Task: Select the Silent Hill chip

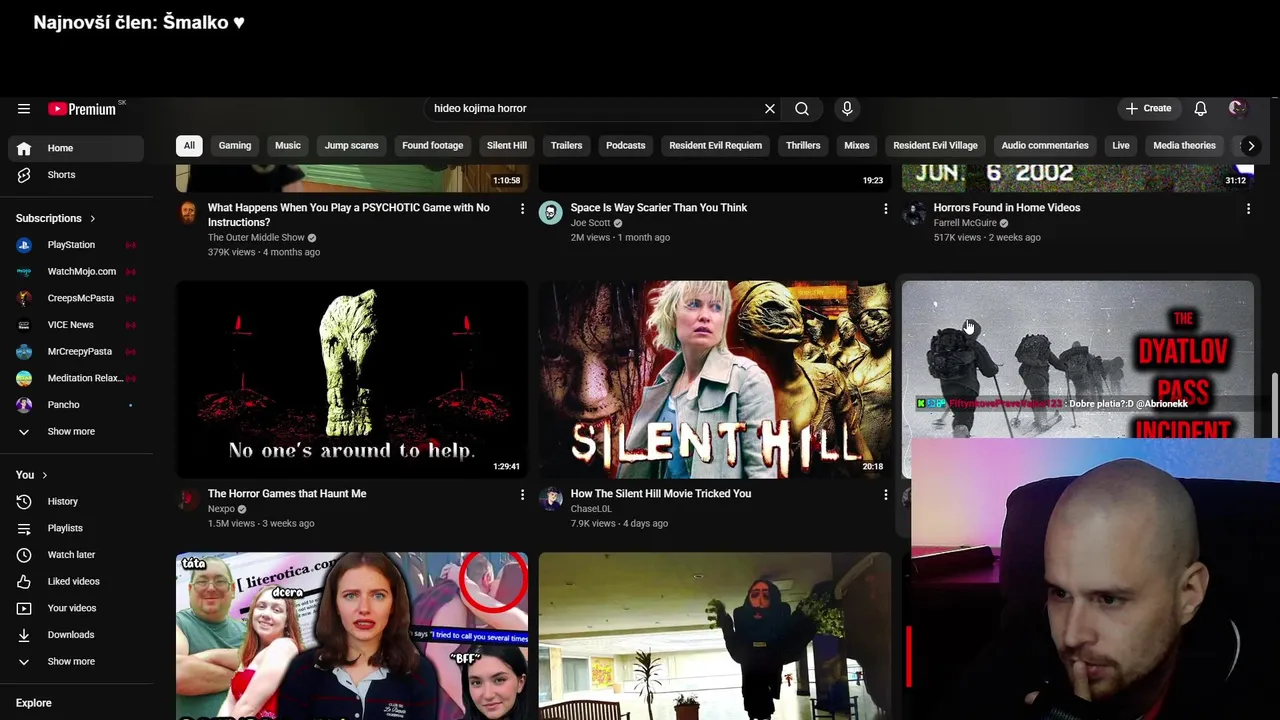Action: pos(507,146)
